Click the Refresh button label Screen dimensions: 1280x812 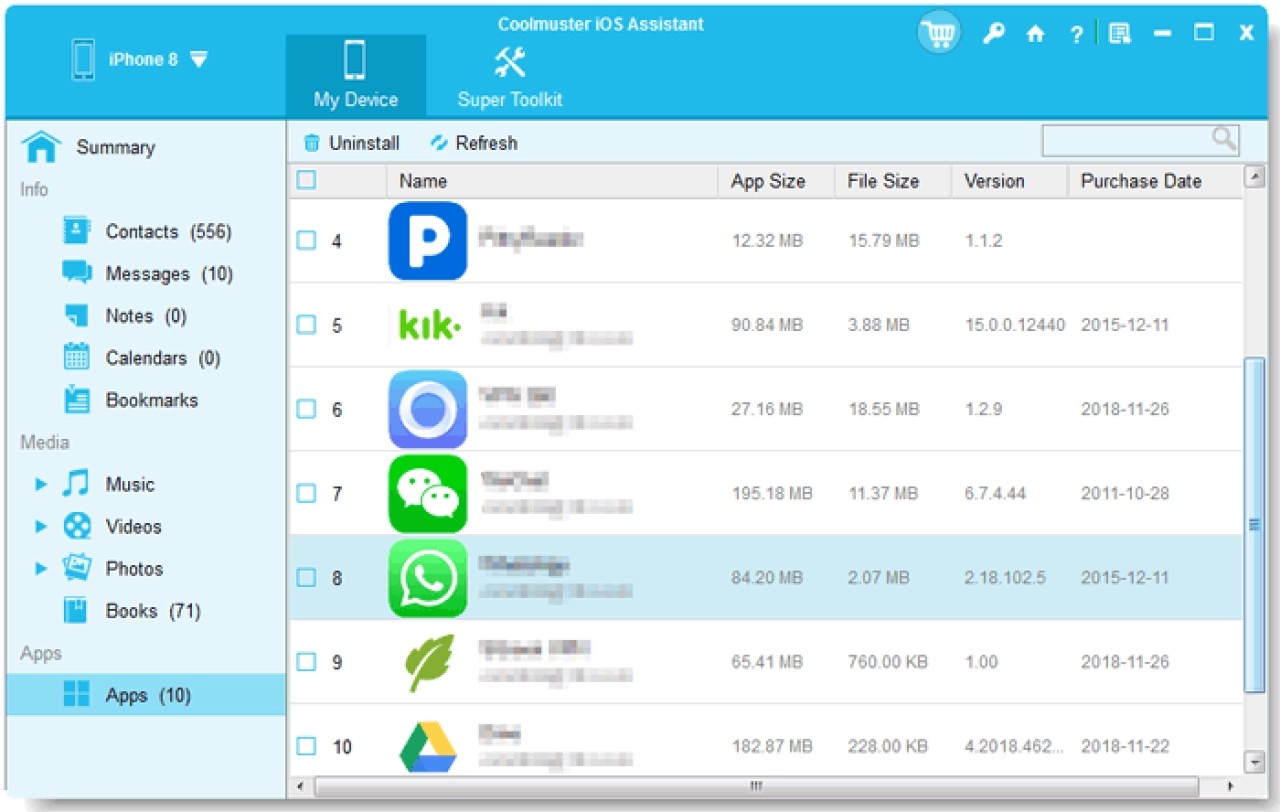coord(487,143)
